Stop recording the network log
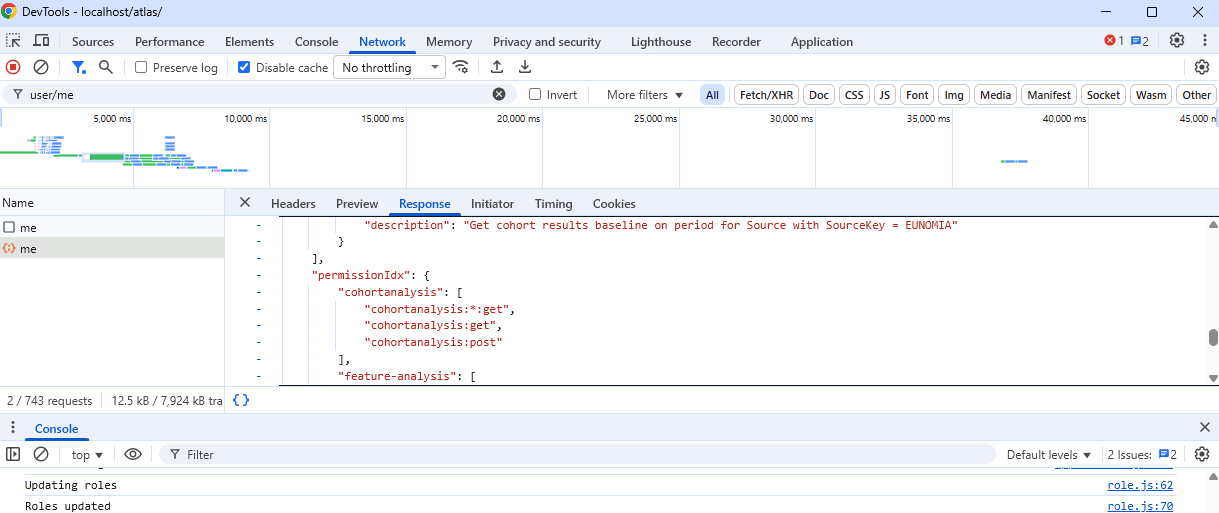 [x=13, y=67]
